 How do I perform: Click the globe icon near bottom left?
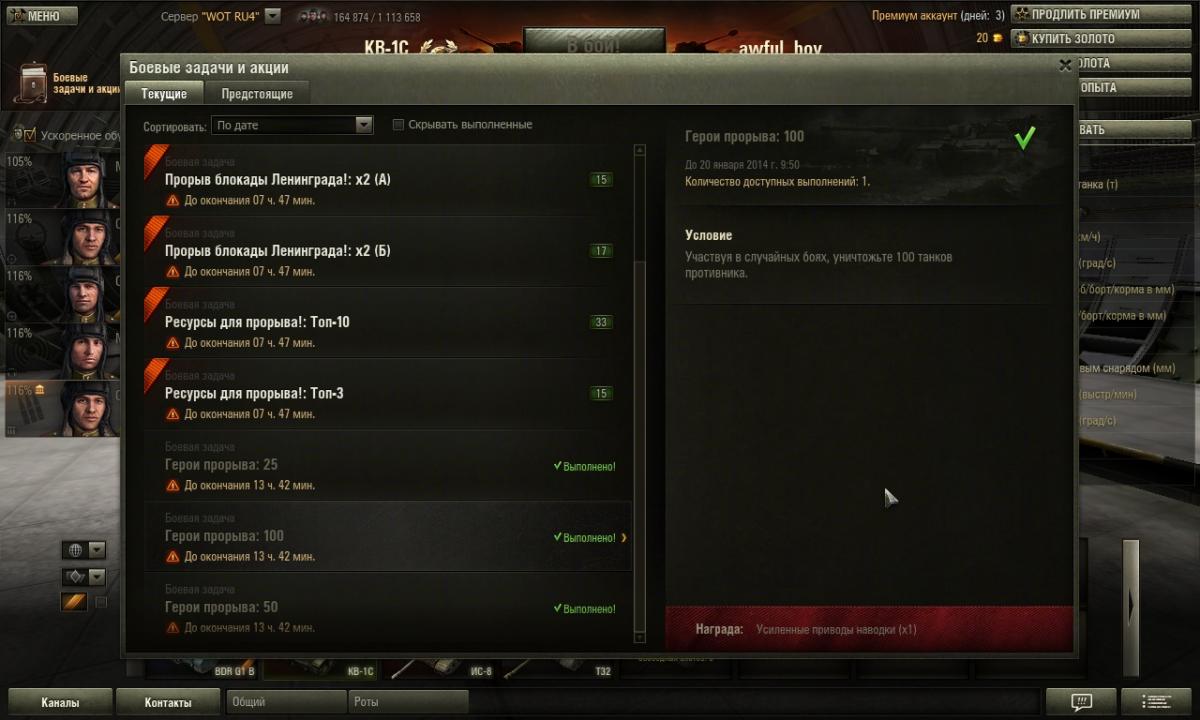tap(76, 550)
